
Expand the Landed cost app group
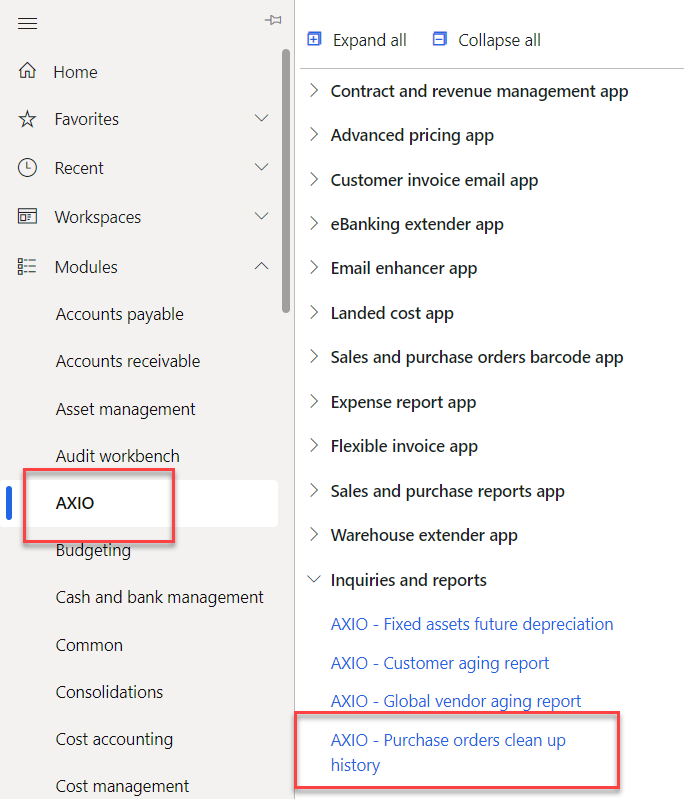314,313
